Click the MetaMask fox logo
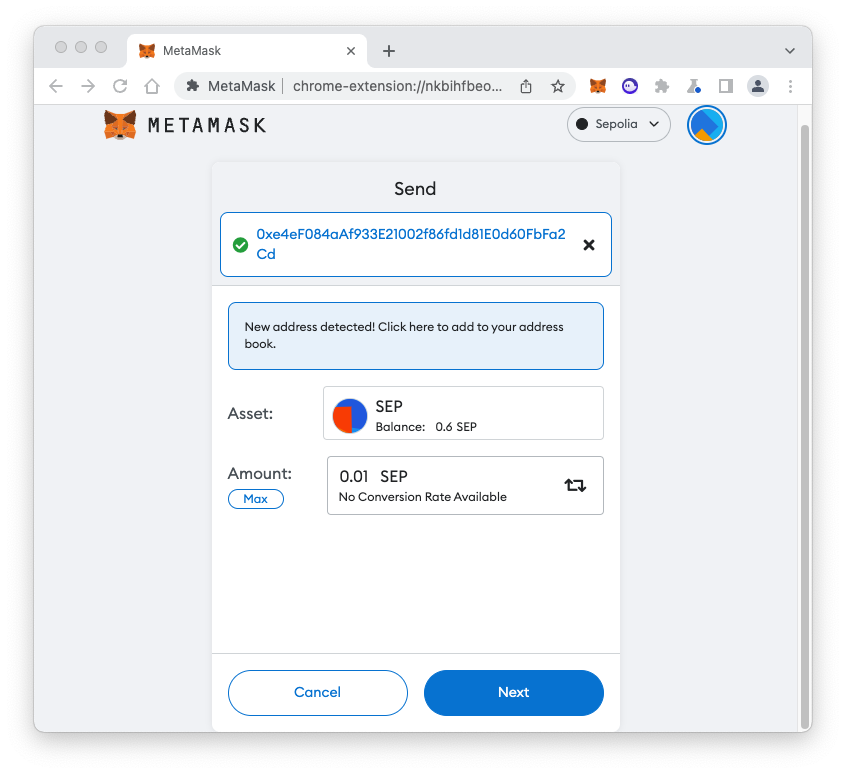 pos(120,125)
